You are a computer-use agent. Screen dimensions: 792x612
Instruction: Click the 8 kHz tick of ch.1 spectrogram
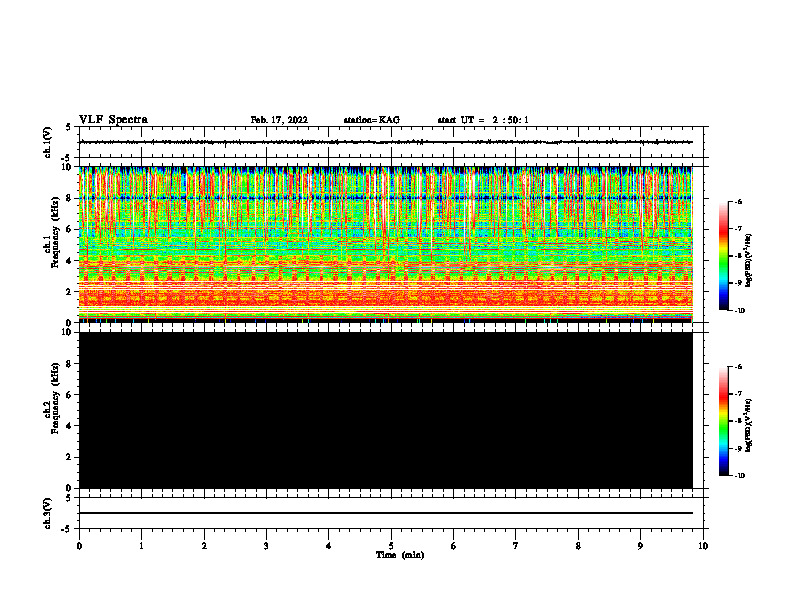[71, 198]
